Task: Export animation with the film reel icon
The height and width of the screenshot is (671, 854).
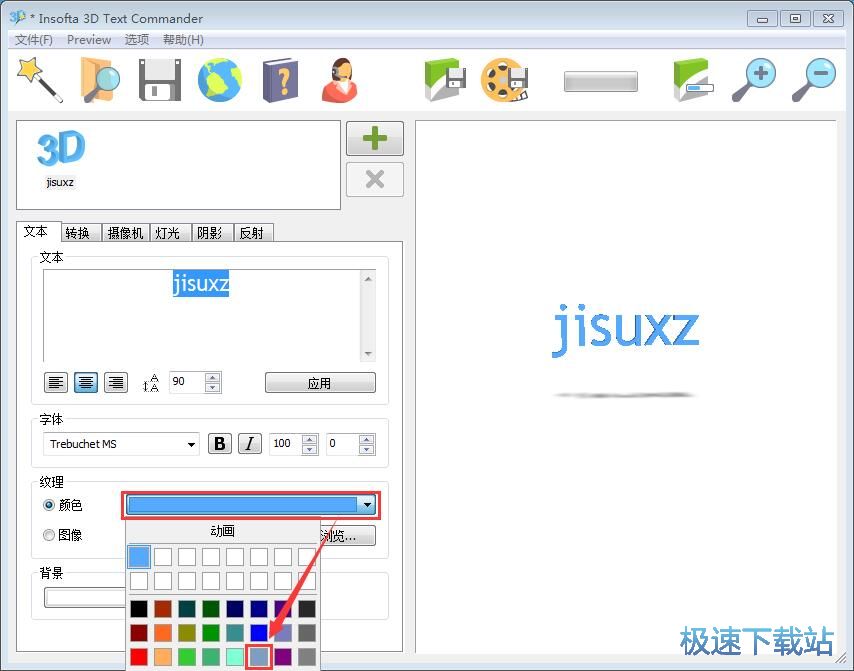Action: 504,79
